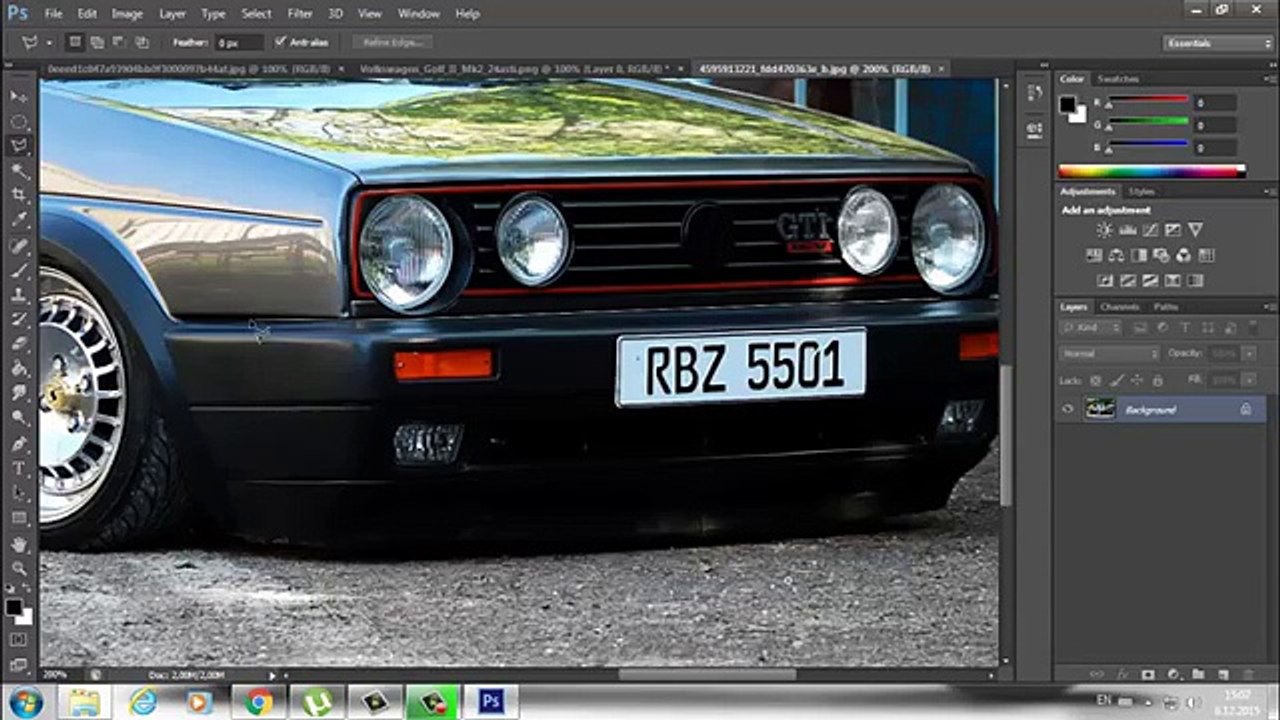
Task: Switch to the Channels tab
Action: coord(1120,307)
